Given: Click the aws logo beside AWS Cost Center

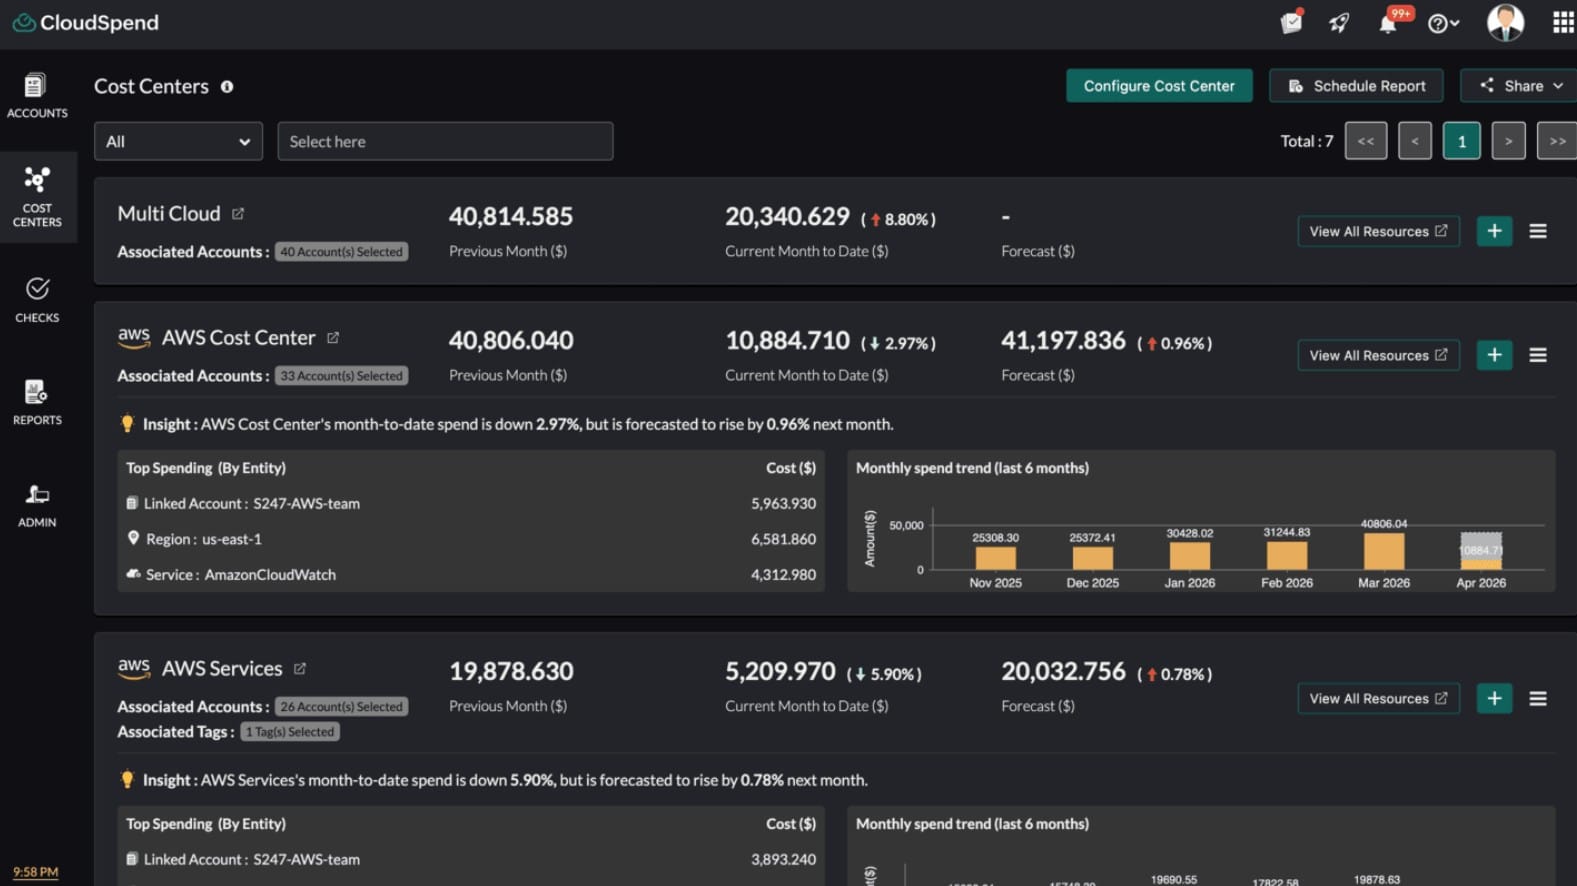Looking at the screenshot, I should (134, 338).
